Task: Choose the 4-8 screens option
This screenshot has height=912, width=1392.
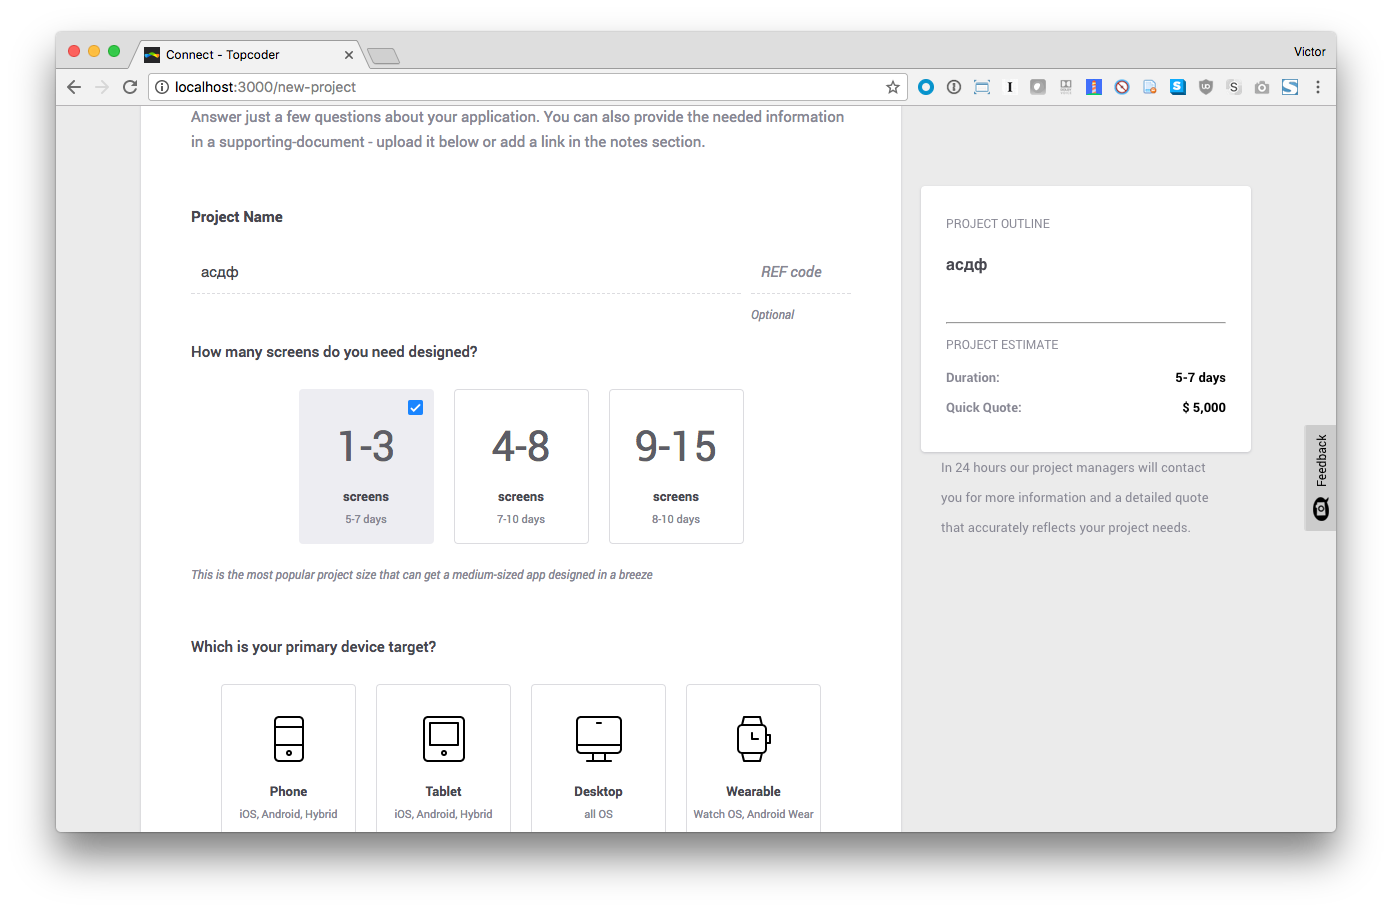Action: (x=521, y=466)
